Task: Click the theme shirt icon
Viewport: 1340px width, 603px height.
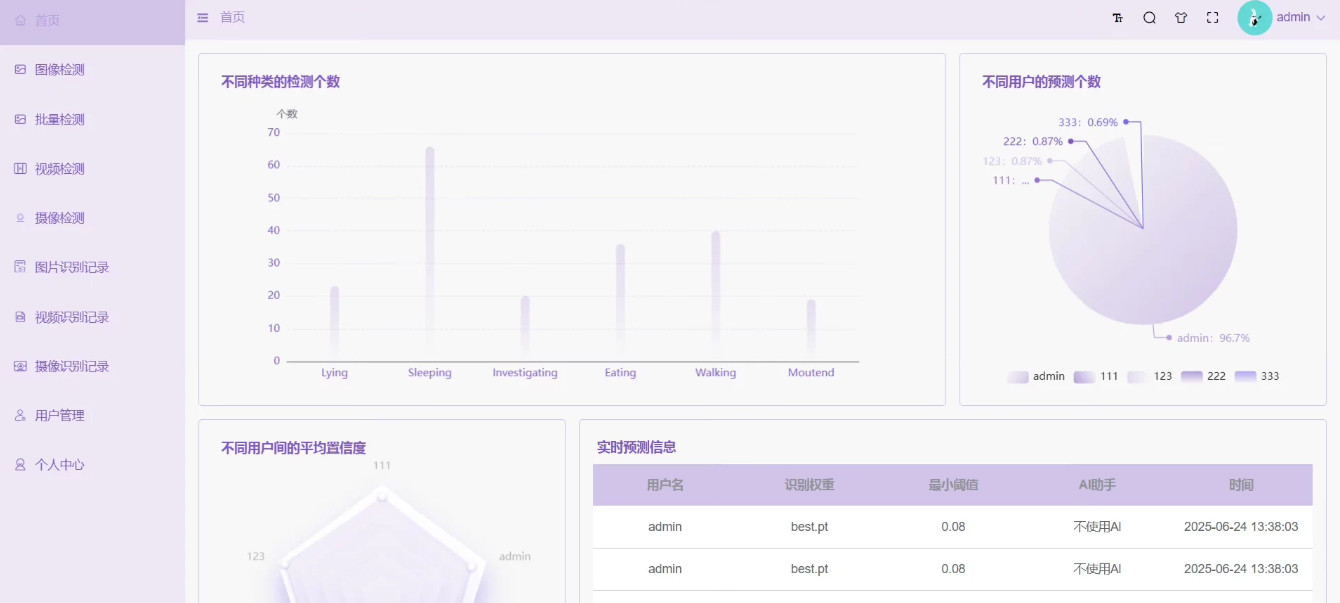Action: (1181, 18)
